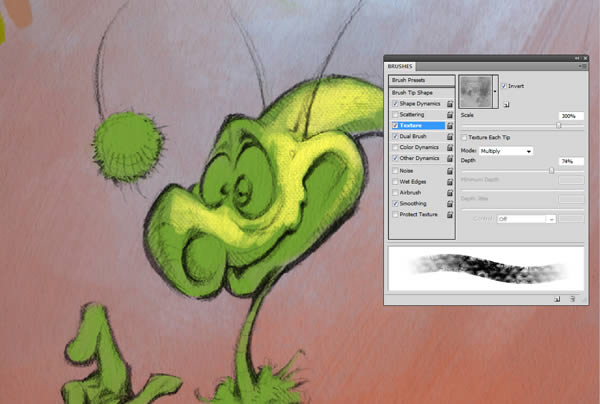Screen dimensions: 600x404
Task: Enable the Scattering checkbox
Action: [395, 114]
